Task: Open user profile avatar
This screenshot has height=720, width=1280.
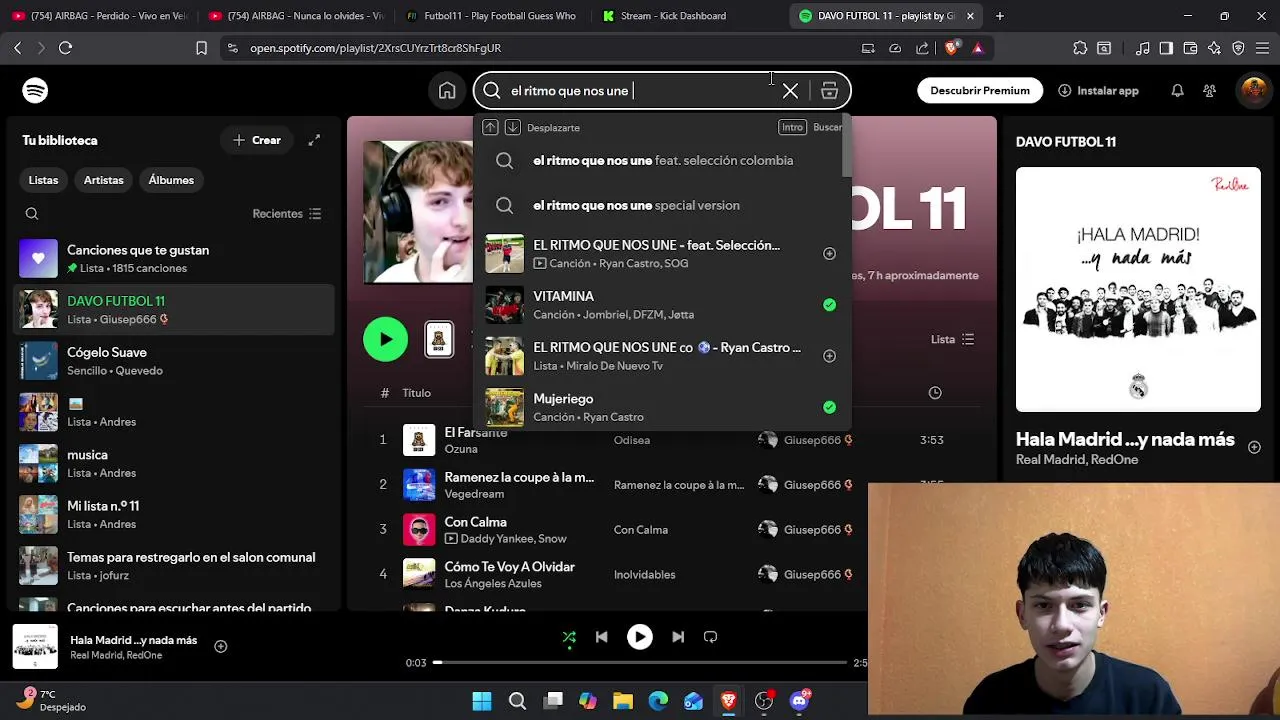Action: (x=1253, y=90)
